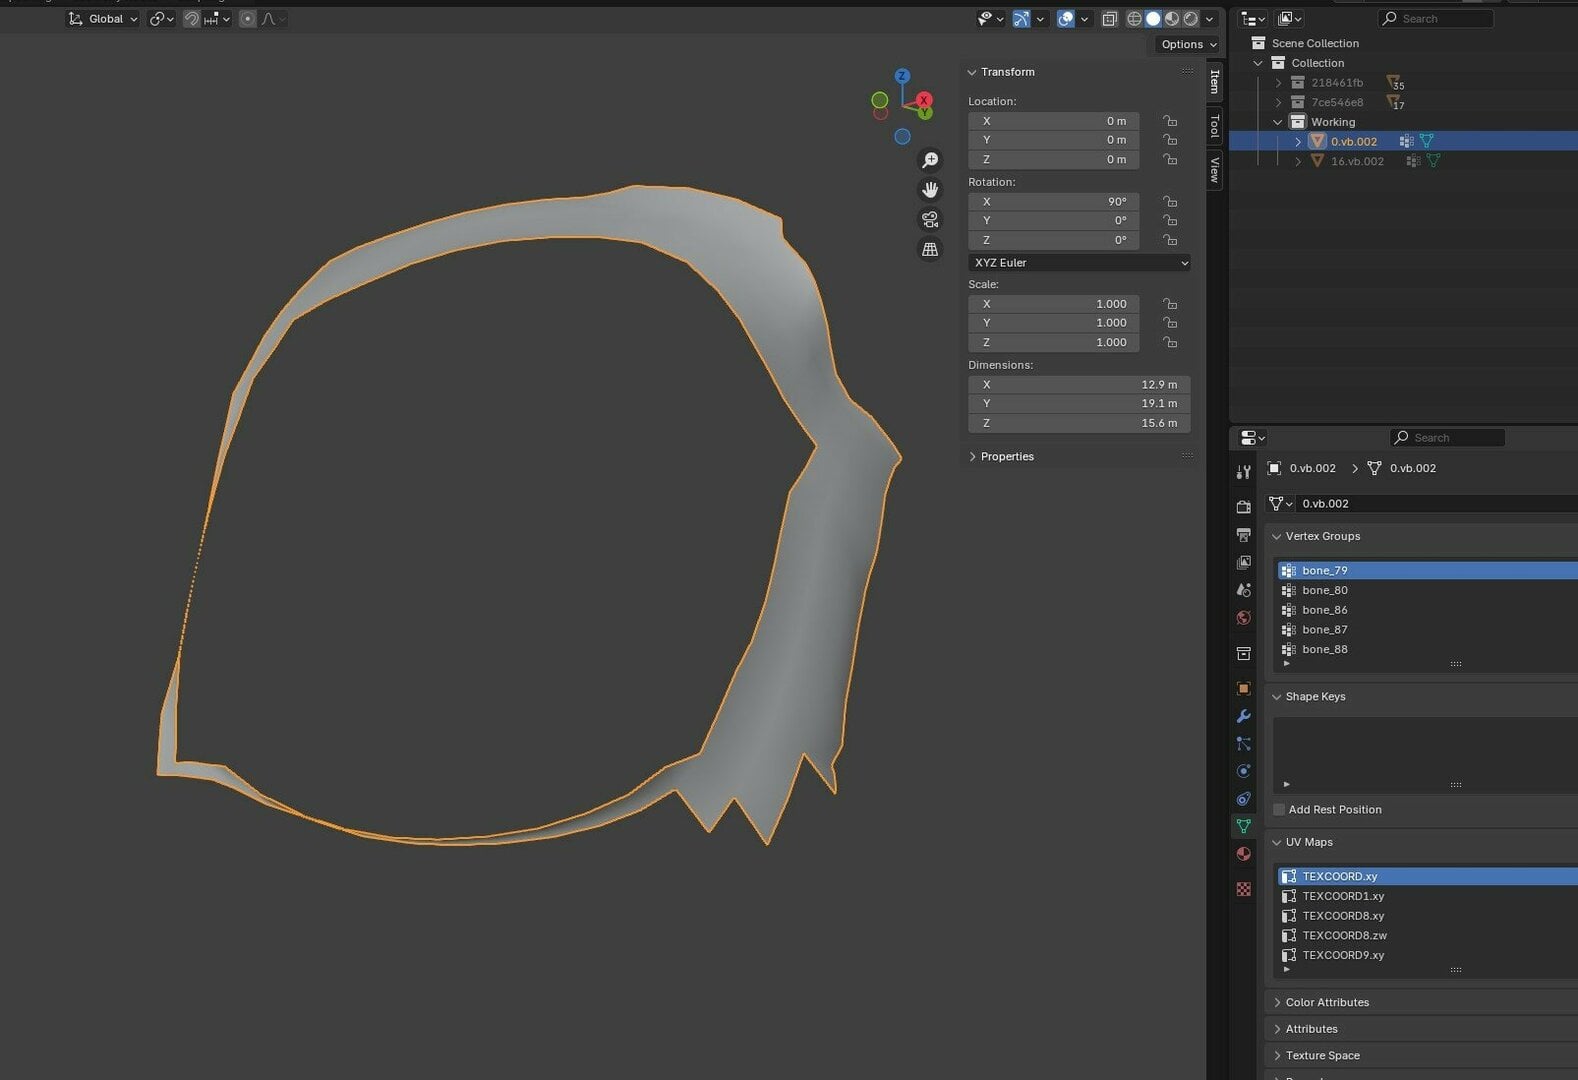Image resolution: width=1578 pixels, height=1080 pixels.
Task: Click the zoom magnifier viewport gizmo
Action: tap(930, 160)
